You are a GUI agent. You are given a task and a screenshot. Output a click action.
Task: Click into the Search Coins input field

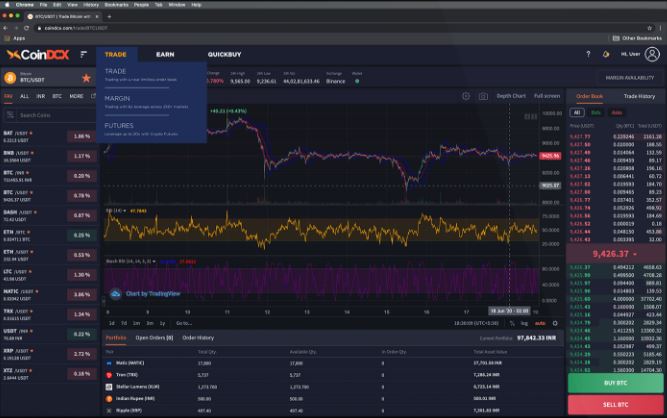(x=50, y=115)
